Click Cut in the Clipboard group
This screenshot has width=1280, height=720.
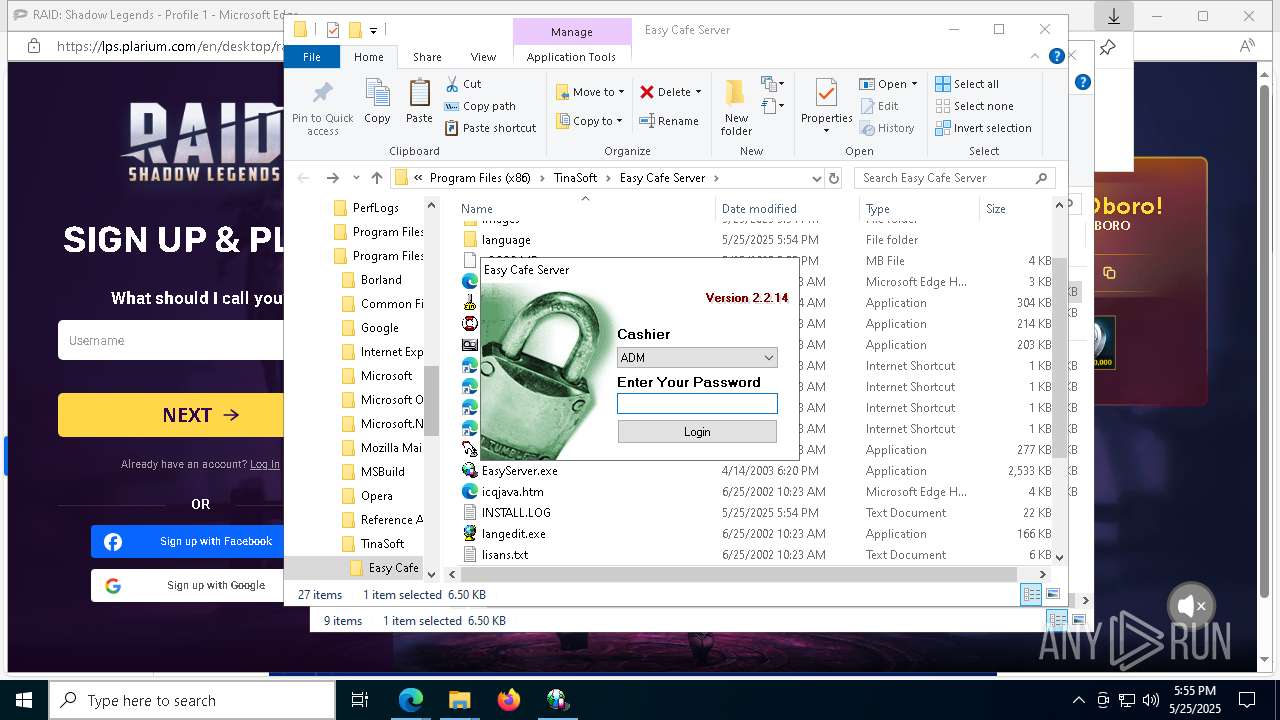coord(463,84)
